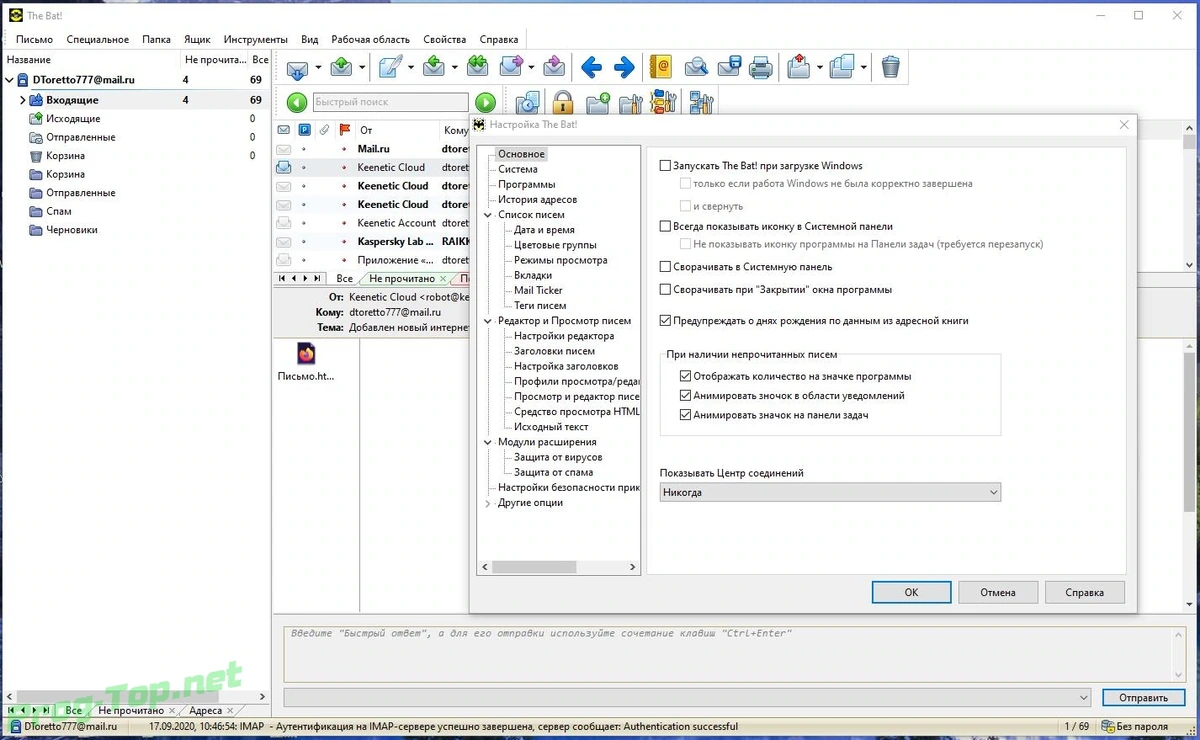Viewport: 1200px width, 740px height.
Task: Collapse the Модули расширения tree node
Action: pos(488,442)
